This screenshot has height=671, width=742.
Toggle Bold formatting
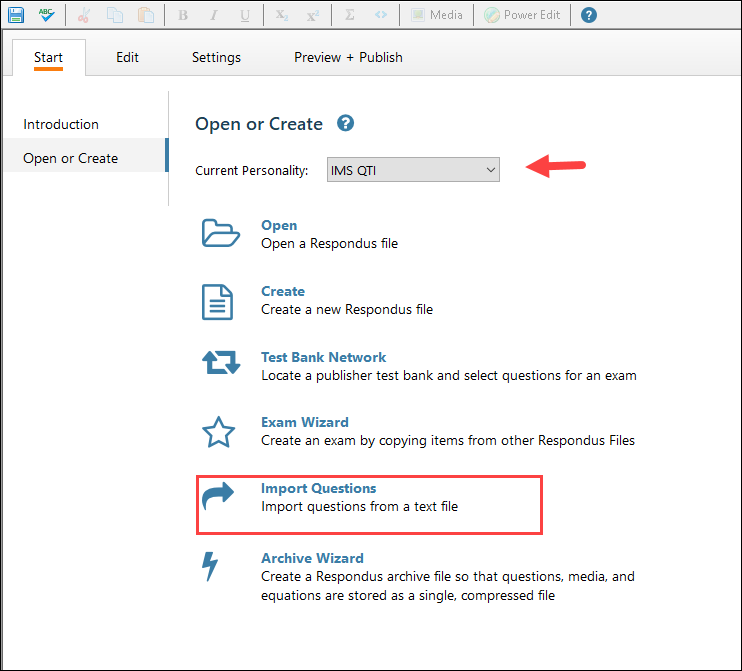(183, 16)
